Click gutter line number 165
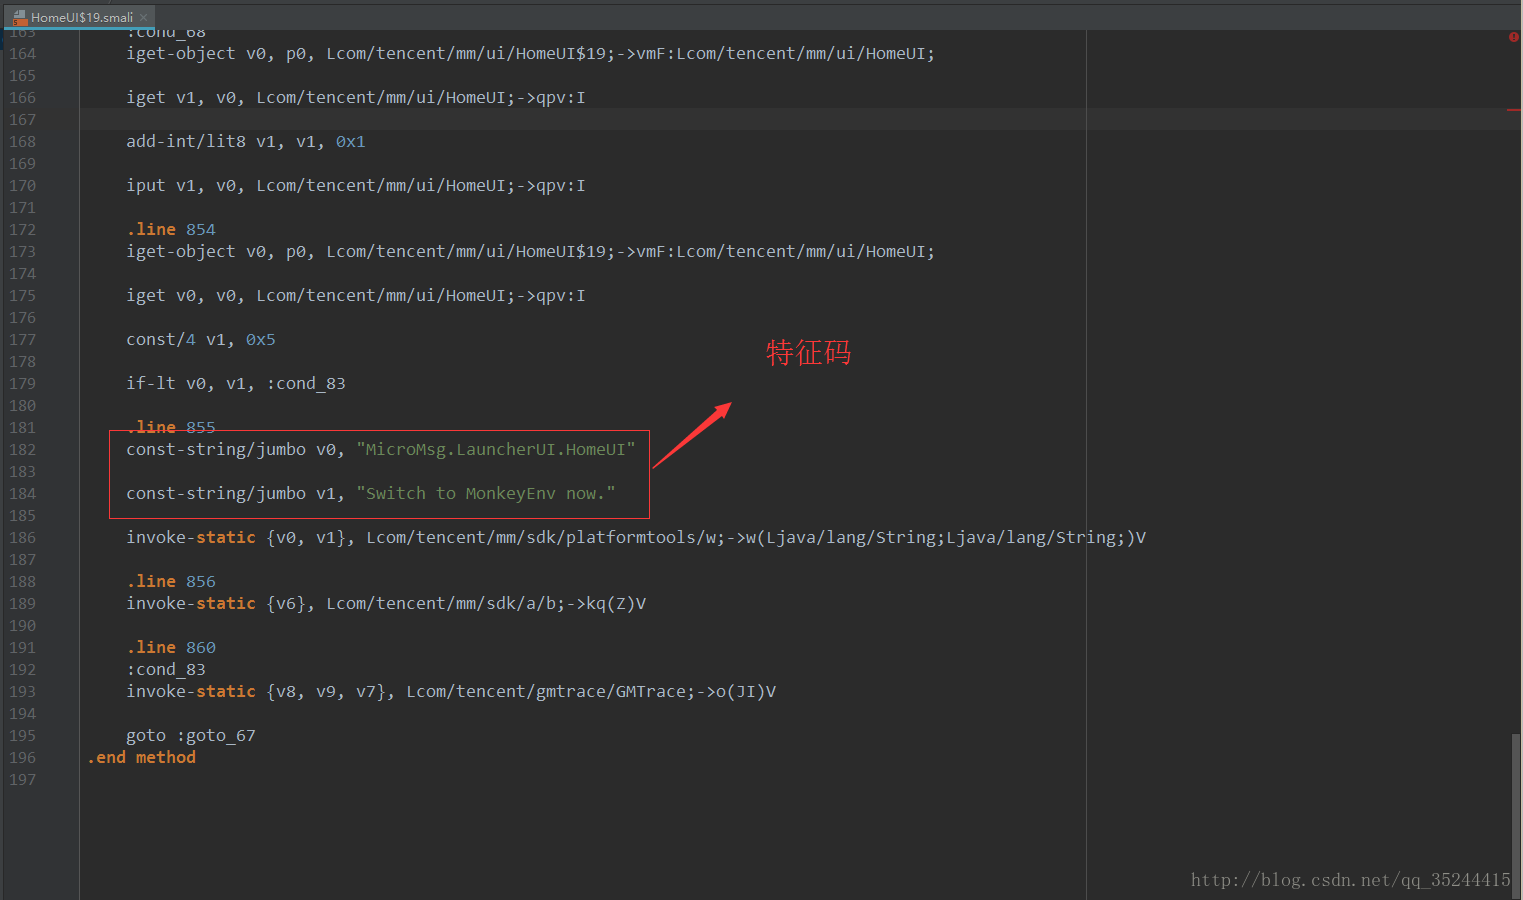 (22, 76)
